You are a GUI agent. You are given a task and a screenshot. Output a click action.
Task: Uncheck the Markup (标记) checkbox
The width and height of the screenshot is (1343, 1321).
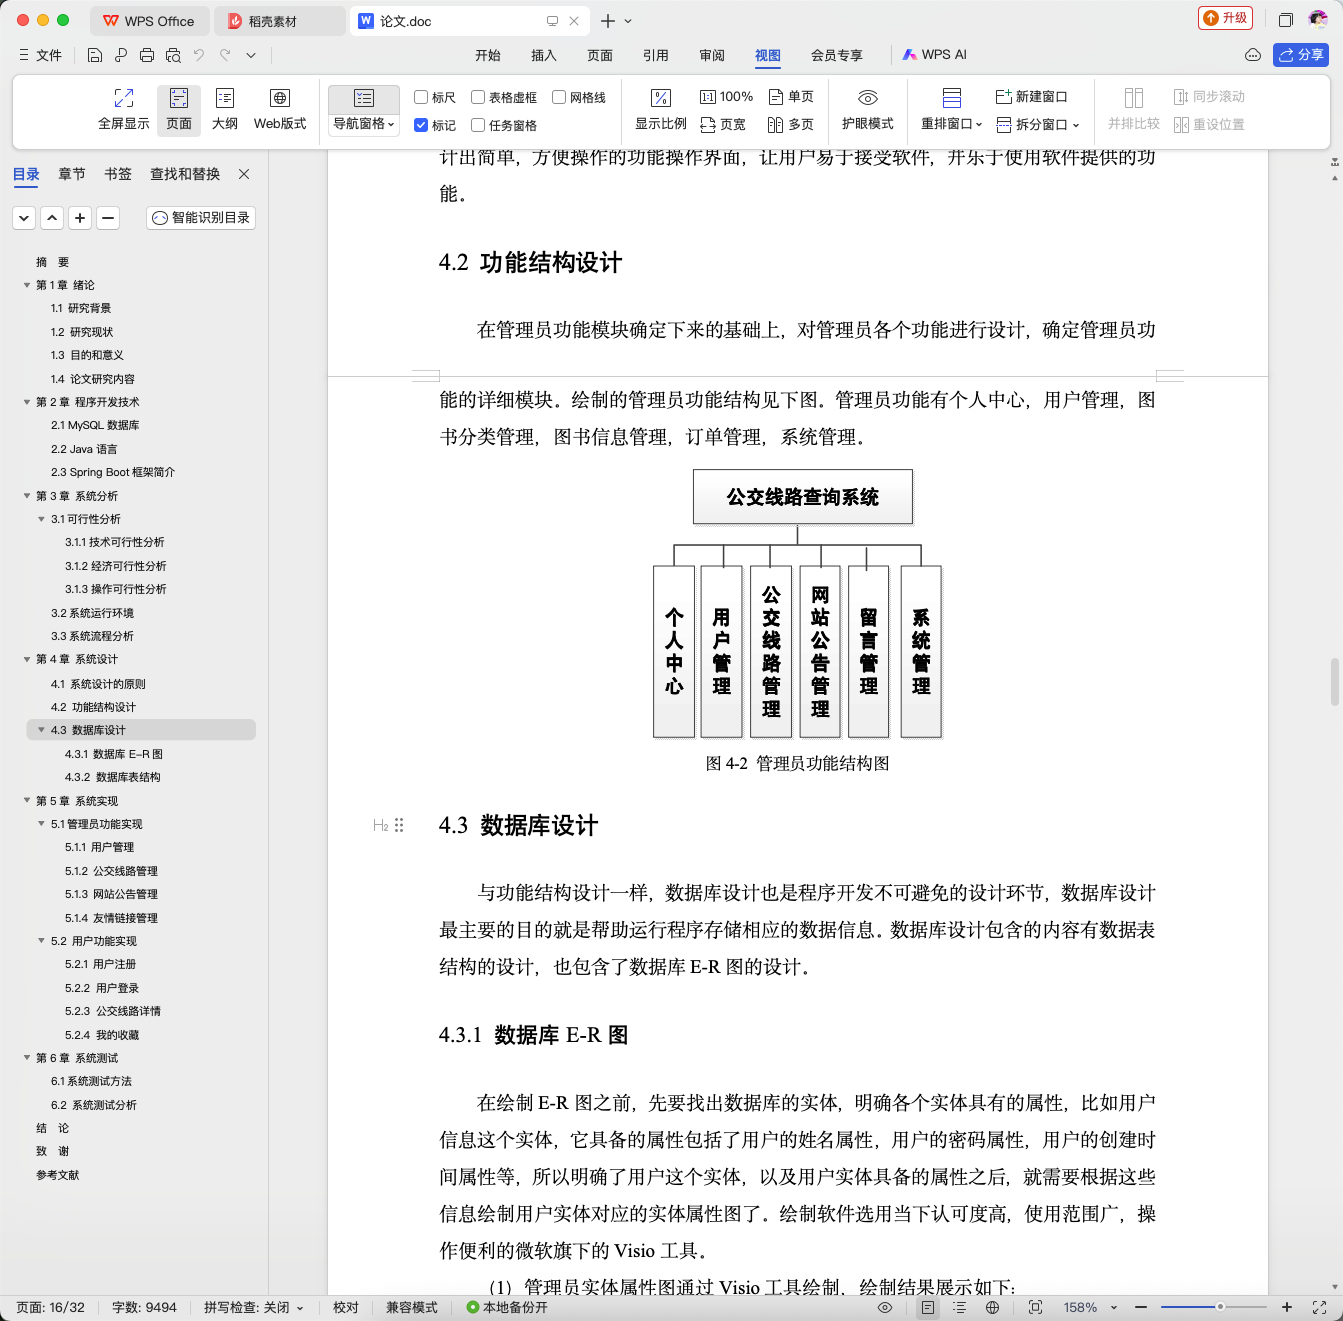[x=421, y=125]
